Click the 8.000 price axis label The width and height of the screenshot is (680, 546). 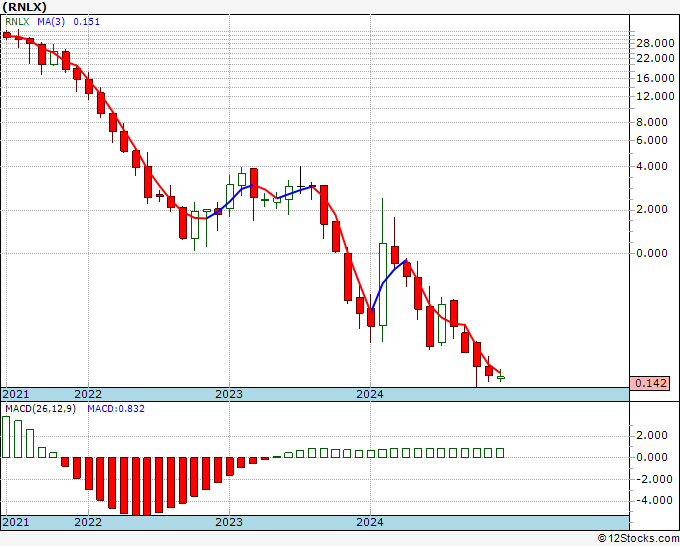pyautogui.click(x=652, y=122)
